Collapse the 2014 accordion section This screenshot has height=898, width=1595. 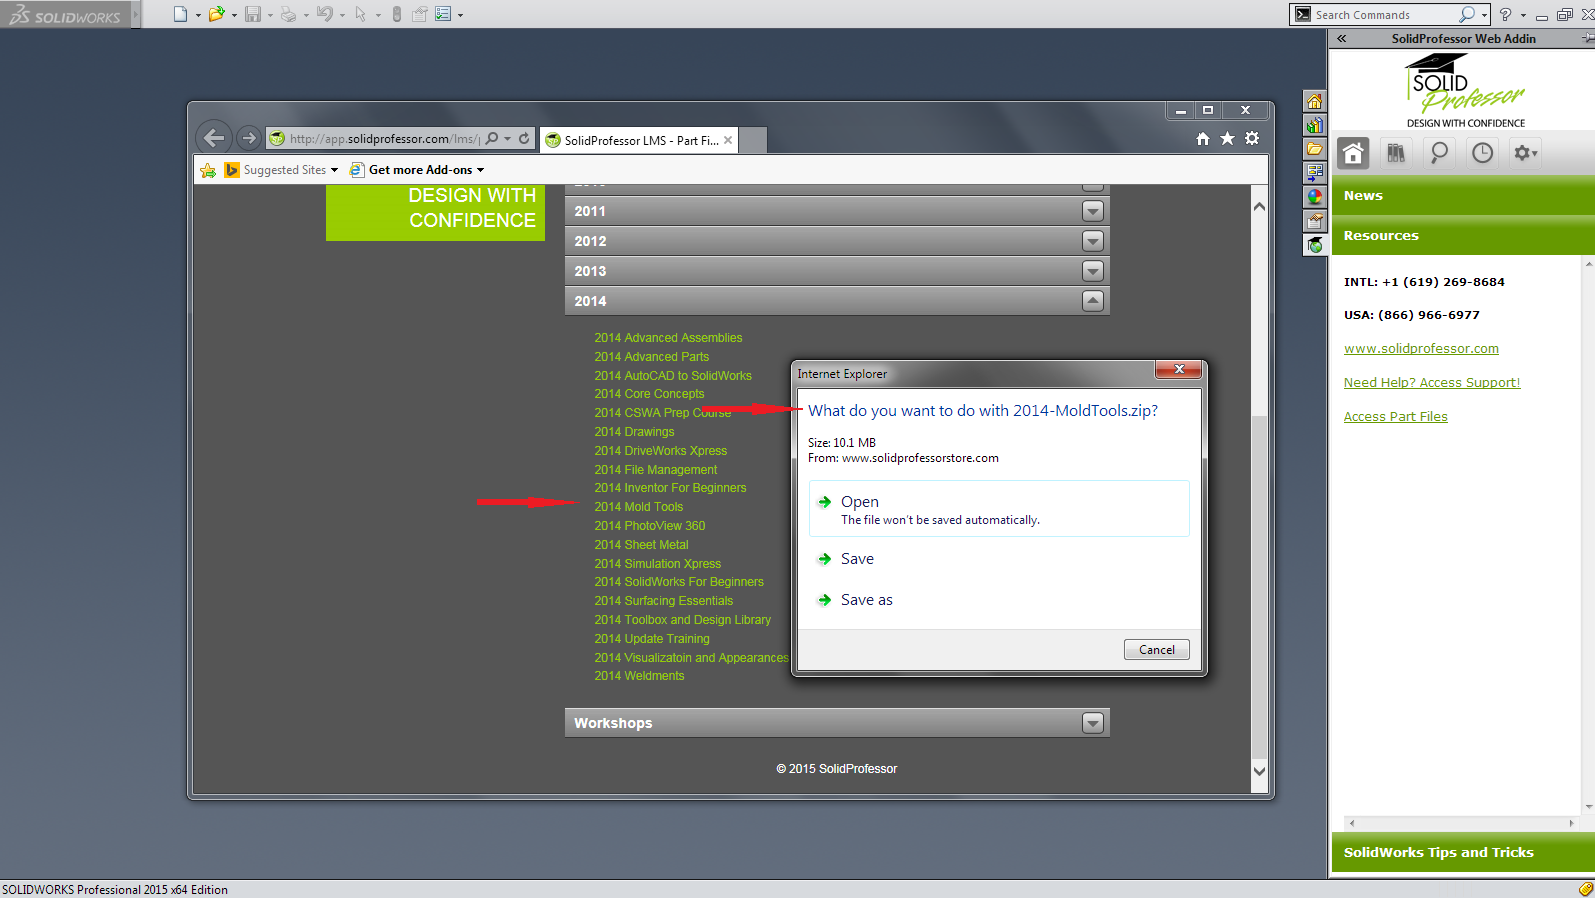[x=1093, y=301]
